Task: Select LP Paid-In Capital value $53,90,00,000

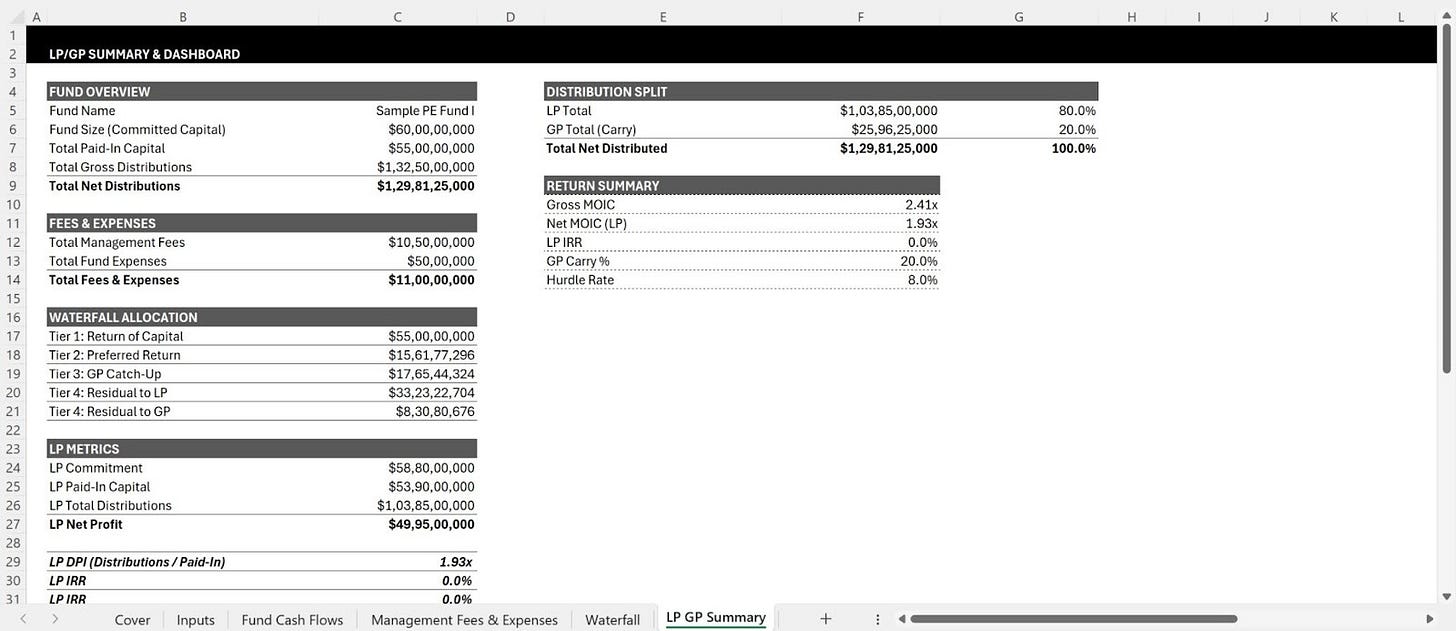Action: point(431,487)
